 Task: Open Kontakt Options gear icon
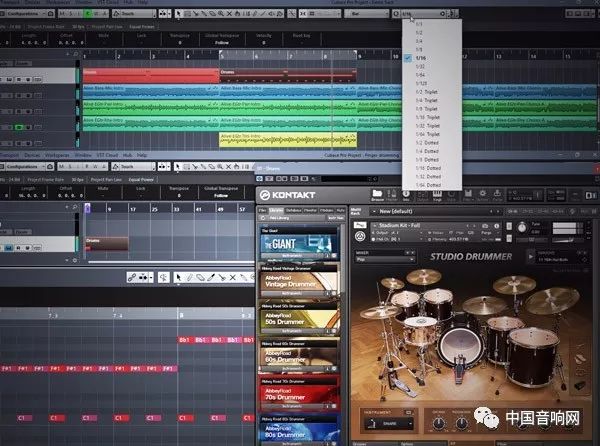pyautogui.click(x=483, y=195)
